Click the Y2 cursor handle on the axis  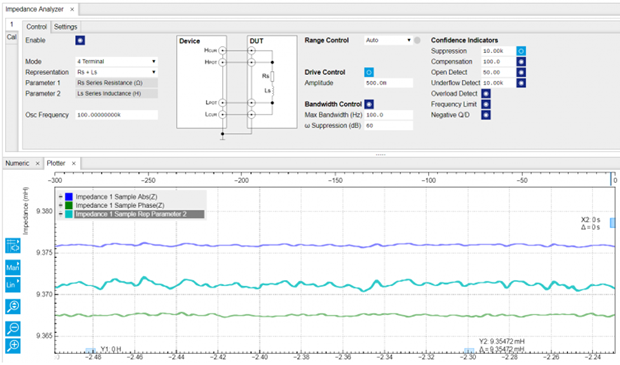click(x=469, y=350)
